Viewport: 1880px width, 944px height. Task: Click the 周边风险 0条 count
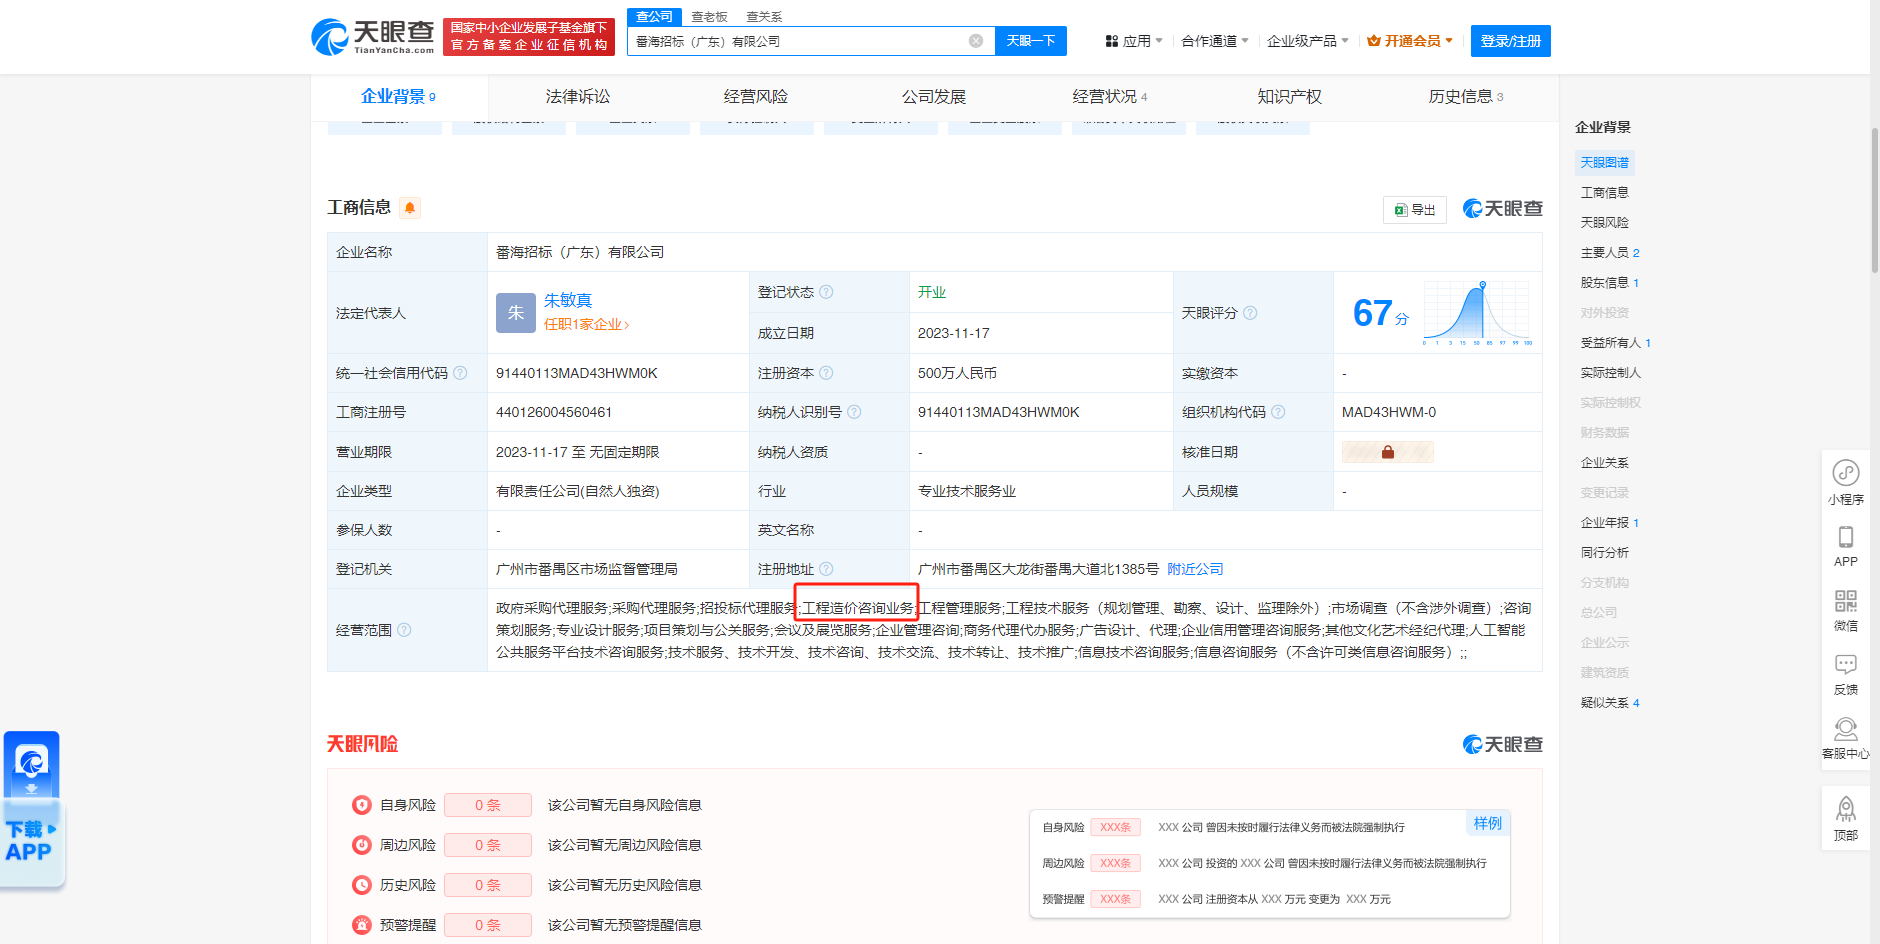pyautogui.click(x=488, y=845)
